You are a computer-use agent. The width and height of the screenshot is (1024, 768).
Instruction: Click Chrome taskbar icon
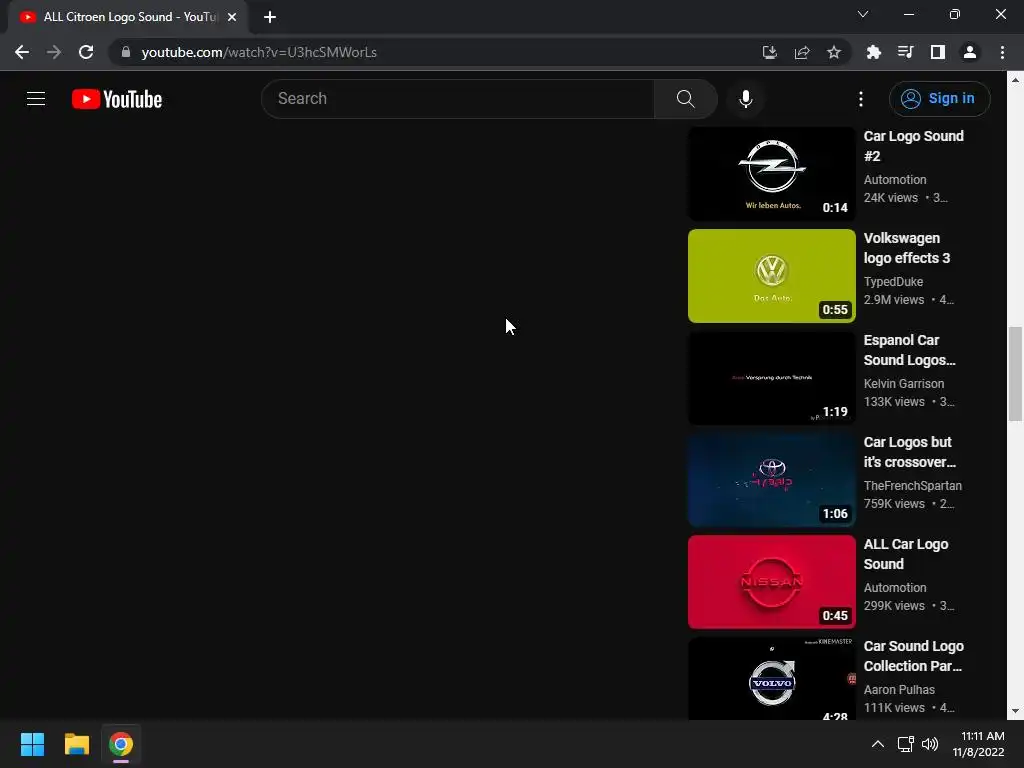coord(121,744)
